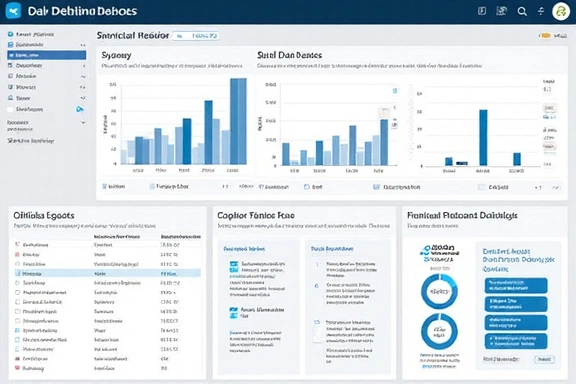This screenshot has height=384, width=576.
Task: Sort by the rightmost column header of the table
Action: (x=181, y=237)
